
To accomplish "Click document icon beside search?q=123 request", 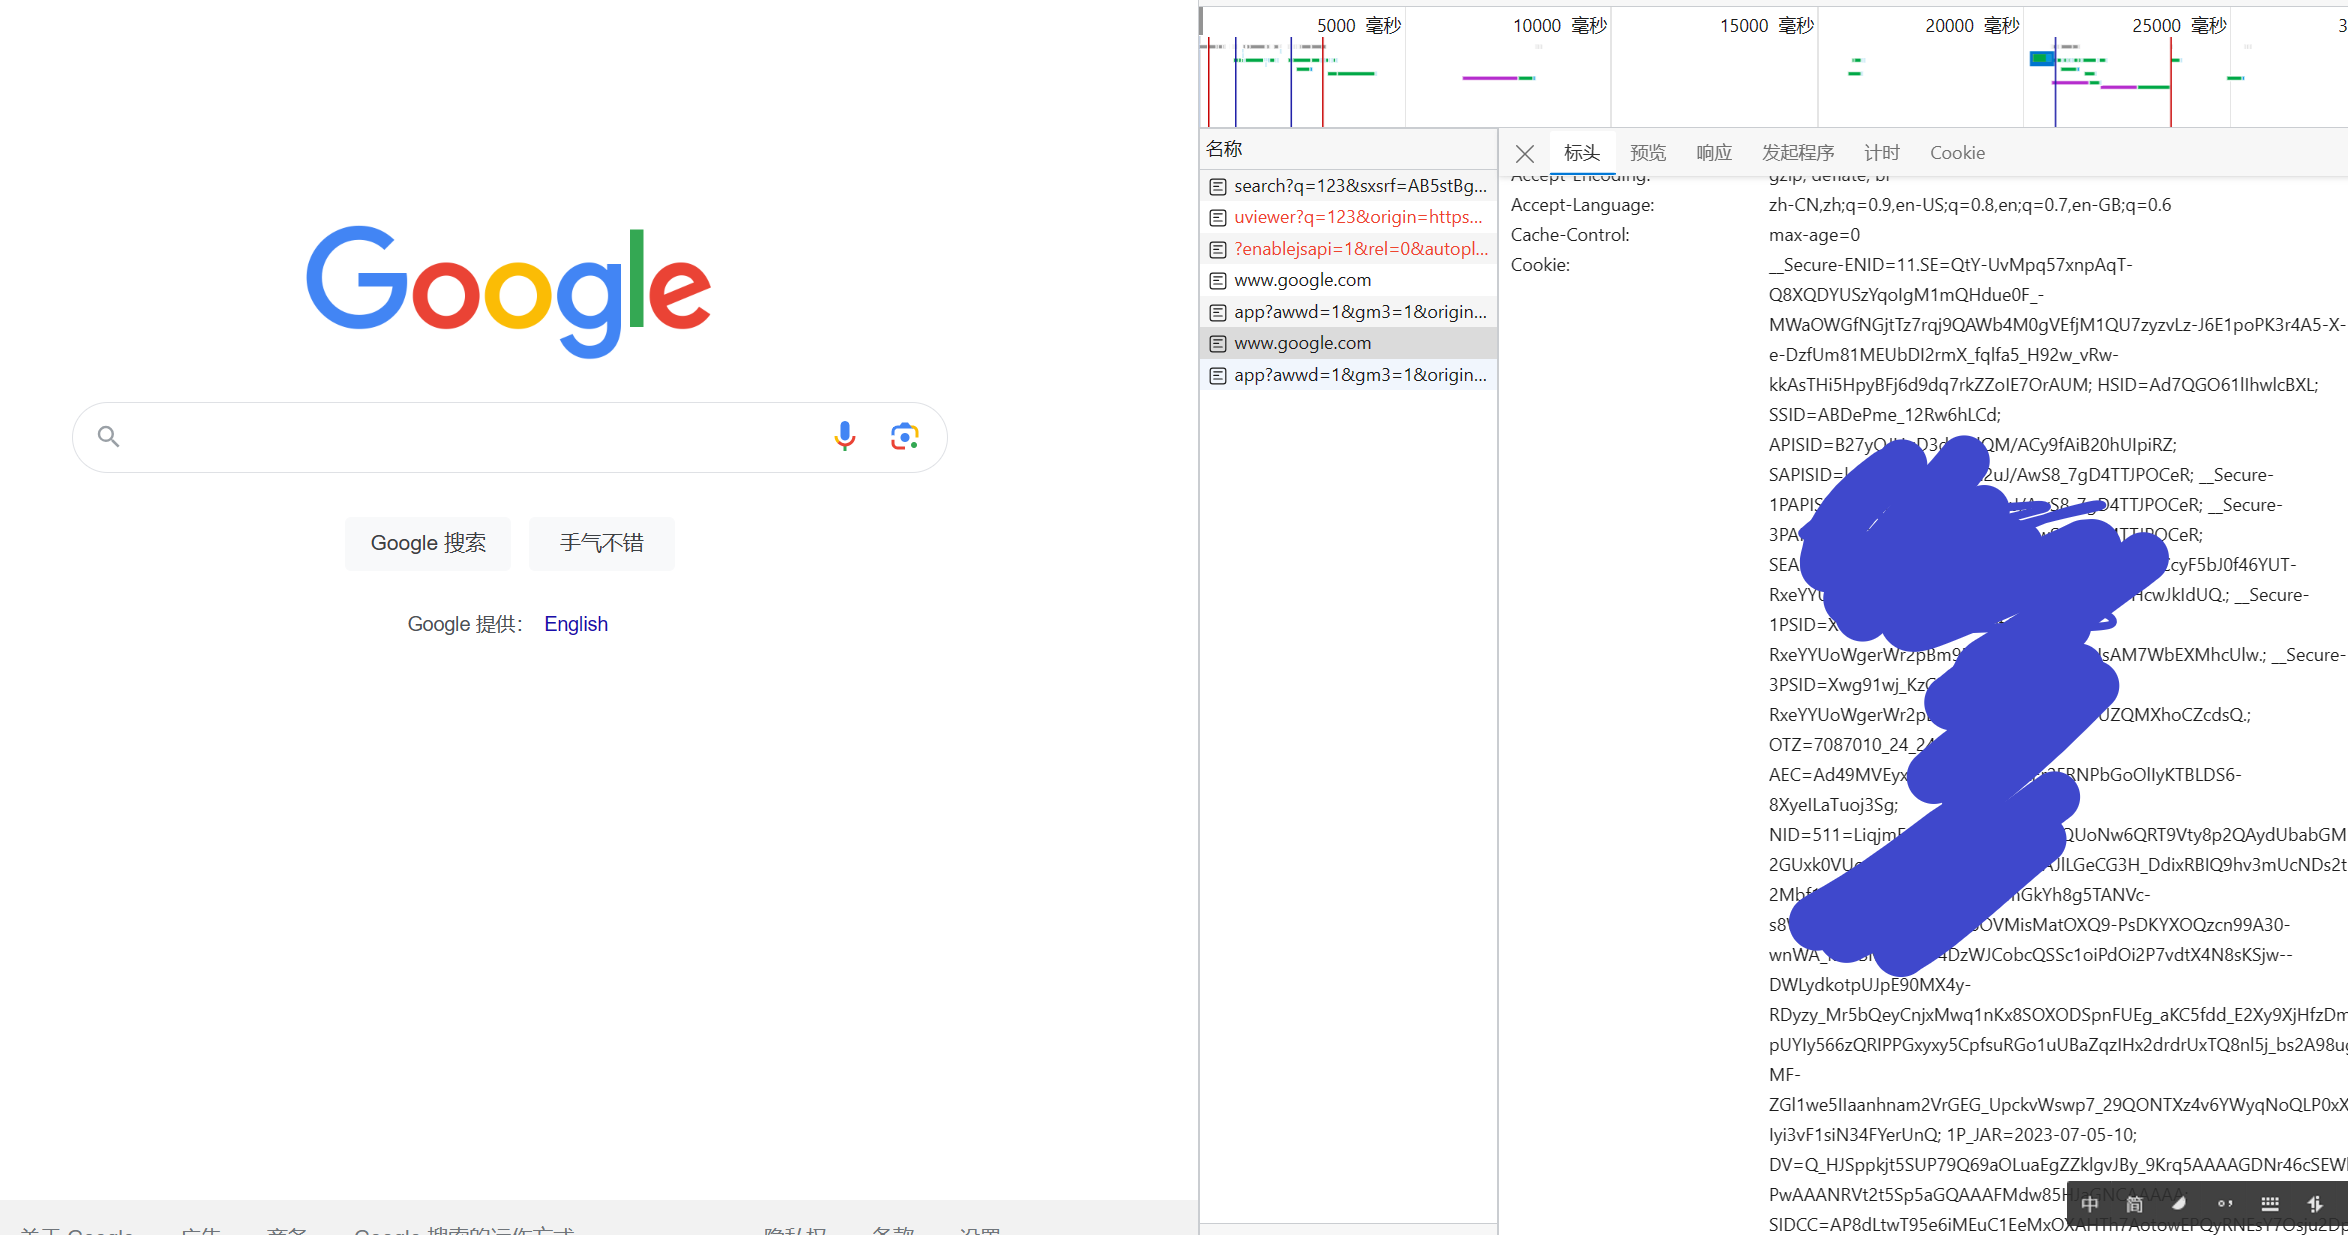I will pos(1218,186).
